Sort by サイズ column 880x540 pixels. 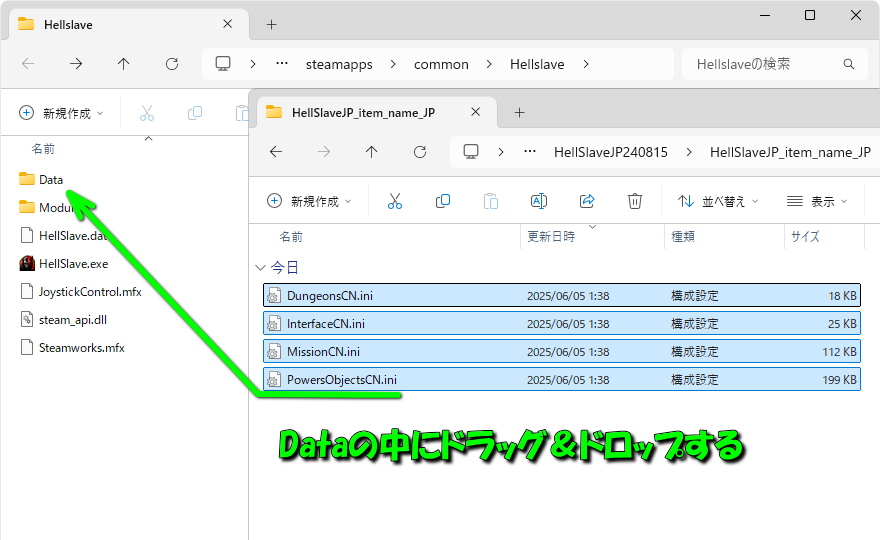click(x=805, y=237)
